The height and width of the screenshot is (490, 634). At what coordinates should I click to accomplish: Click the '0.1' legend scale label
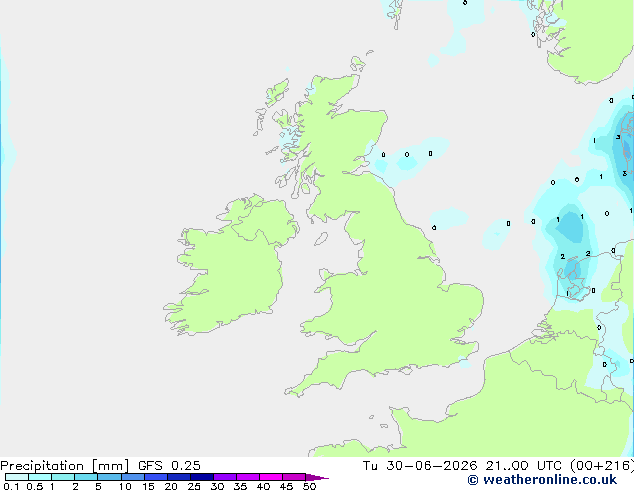11,486
